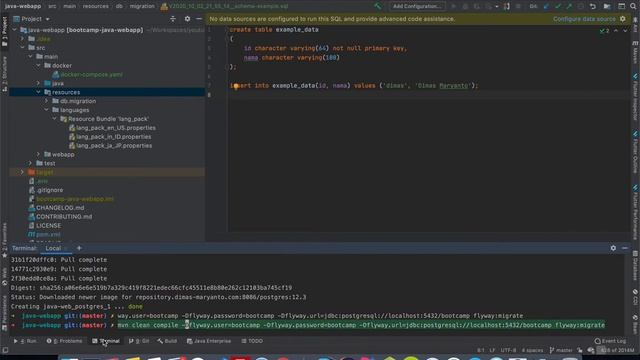This screenshot has width=640, height=360.
Task: Expand the webapp folder
Action: coord(39,154)
